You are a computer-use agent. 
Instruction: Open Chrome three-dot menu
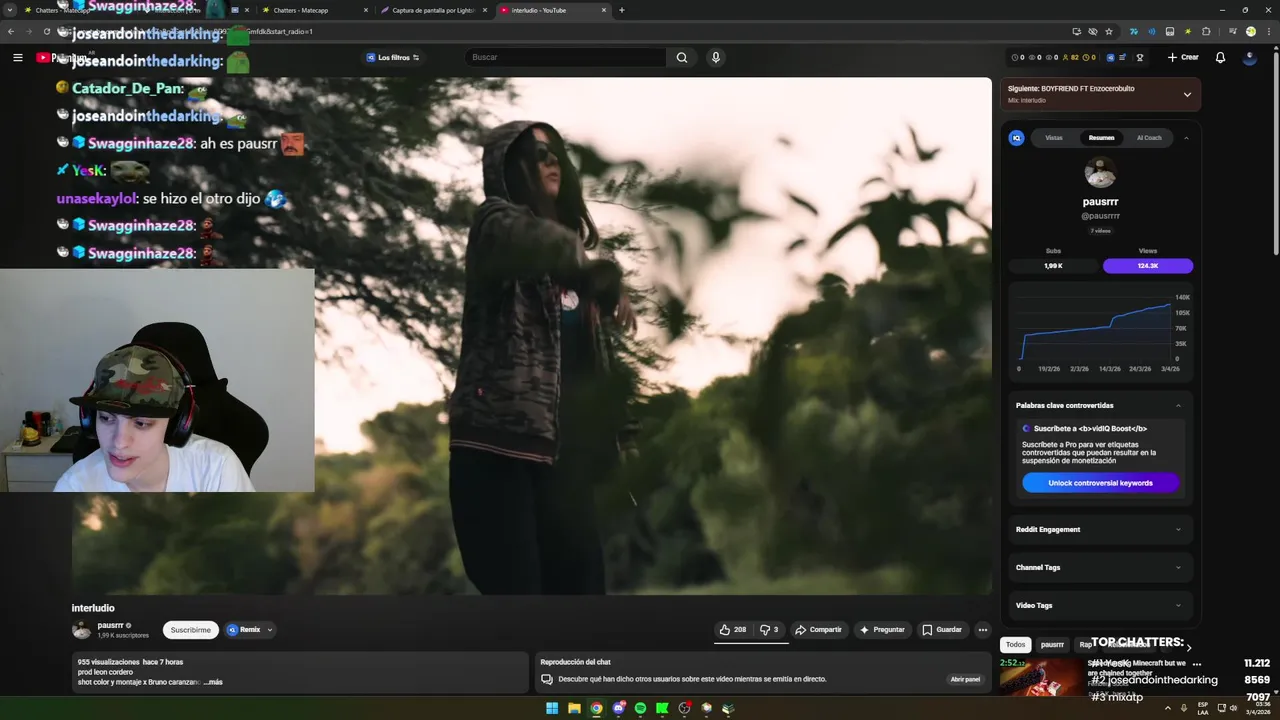pyautogui.click(x=1267, y=31)
